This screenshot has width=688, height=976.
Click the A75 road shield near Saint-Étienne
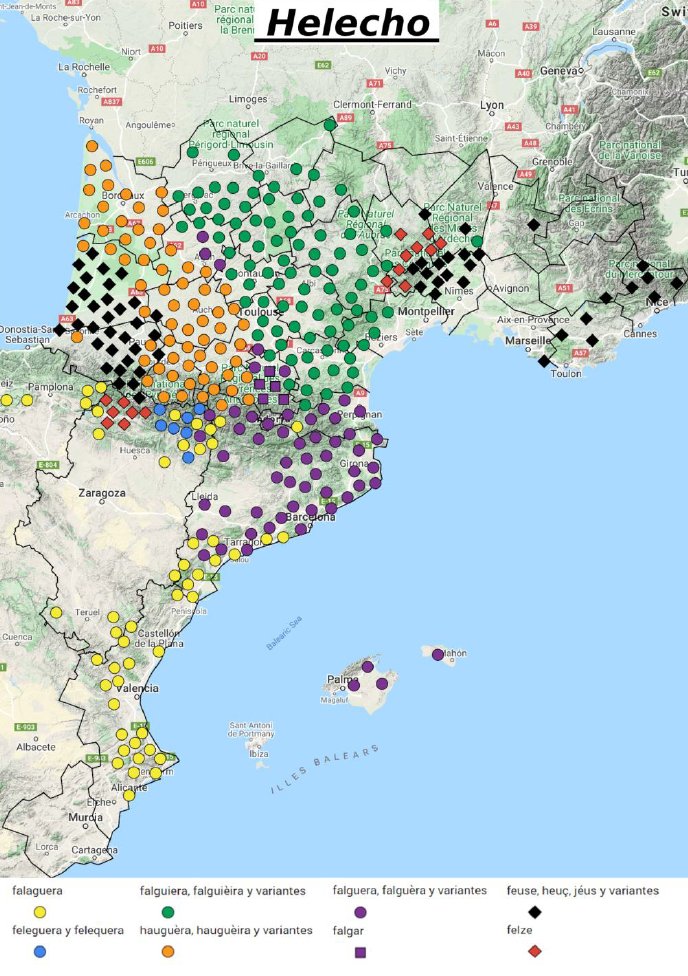(385, 146)
